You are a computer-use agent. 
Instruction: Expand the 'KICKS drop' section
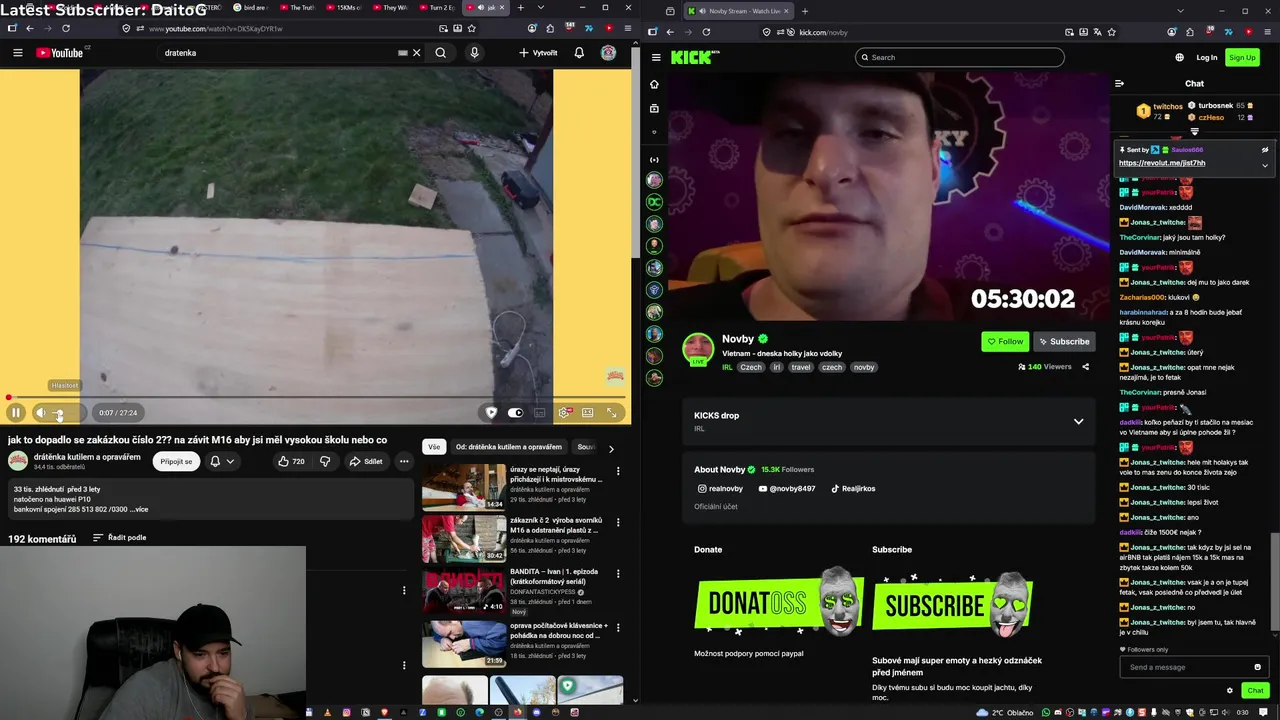pyautogui.click(x=1078, y=421)
